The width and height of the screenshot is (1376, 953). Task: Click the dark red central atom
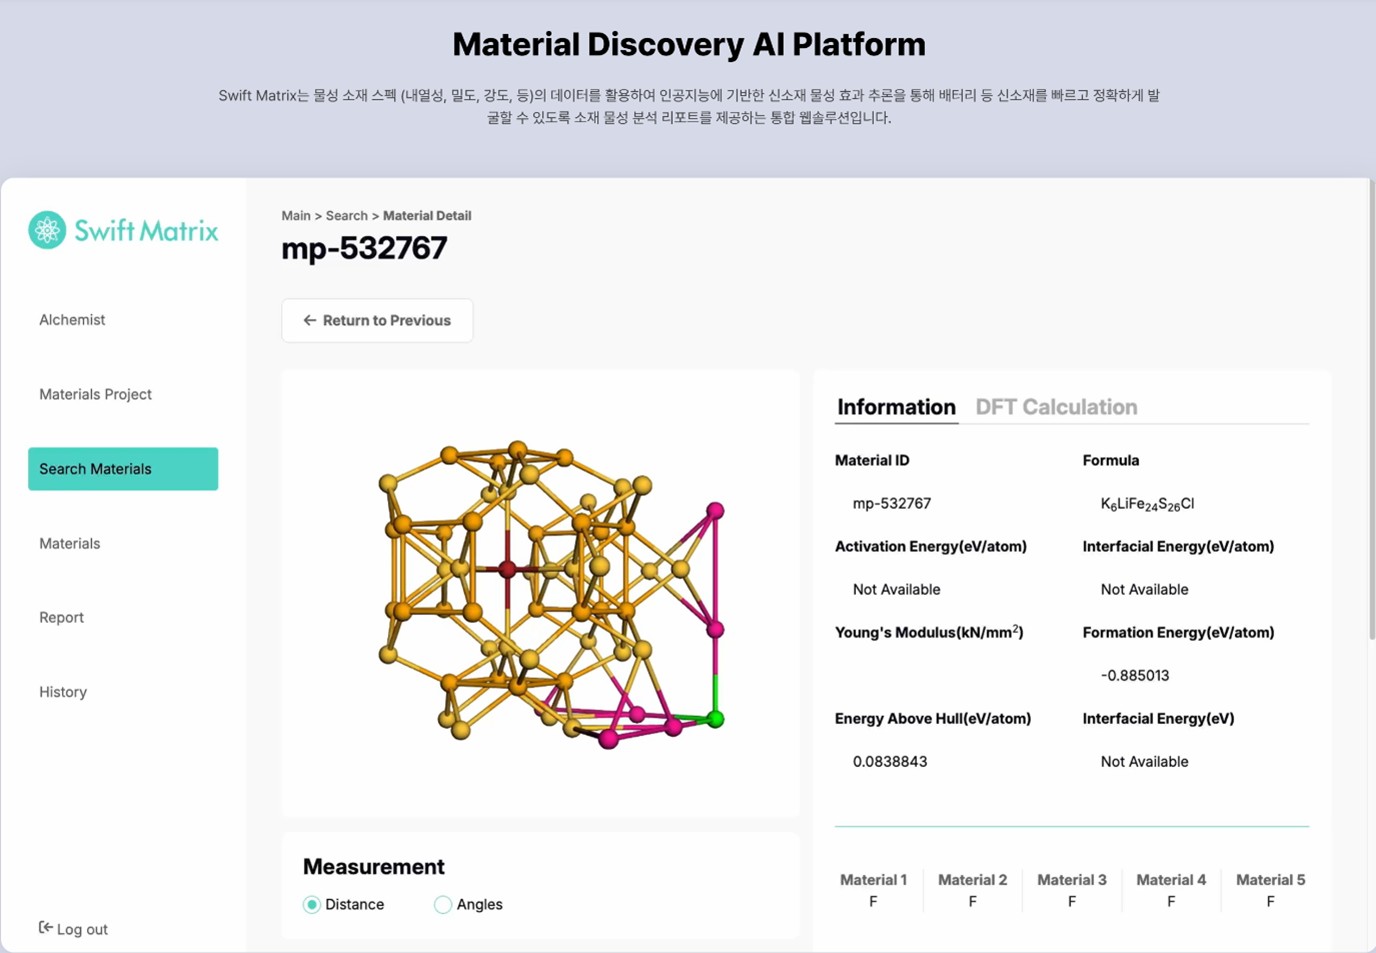click(508, 569)
